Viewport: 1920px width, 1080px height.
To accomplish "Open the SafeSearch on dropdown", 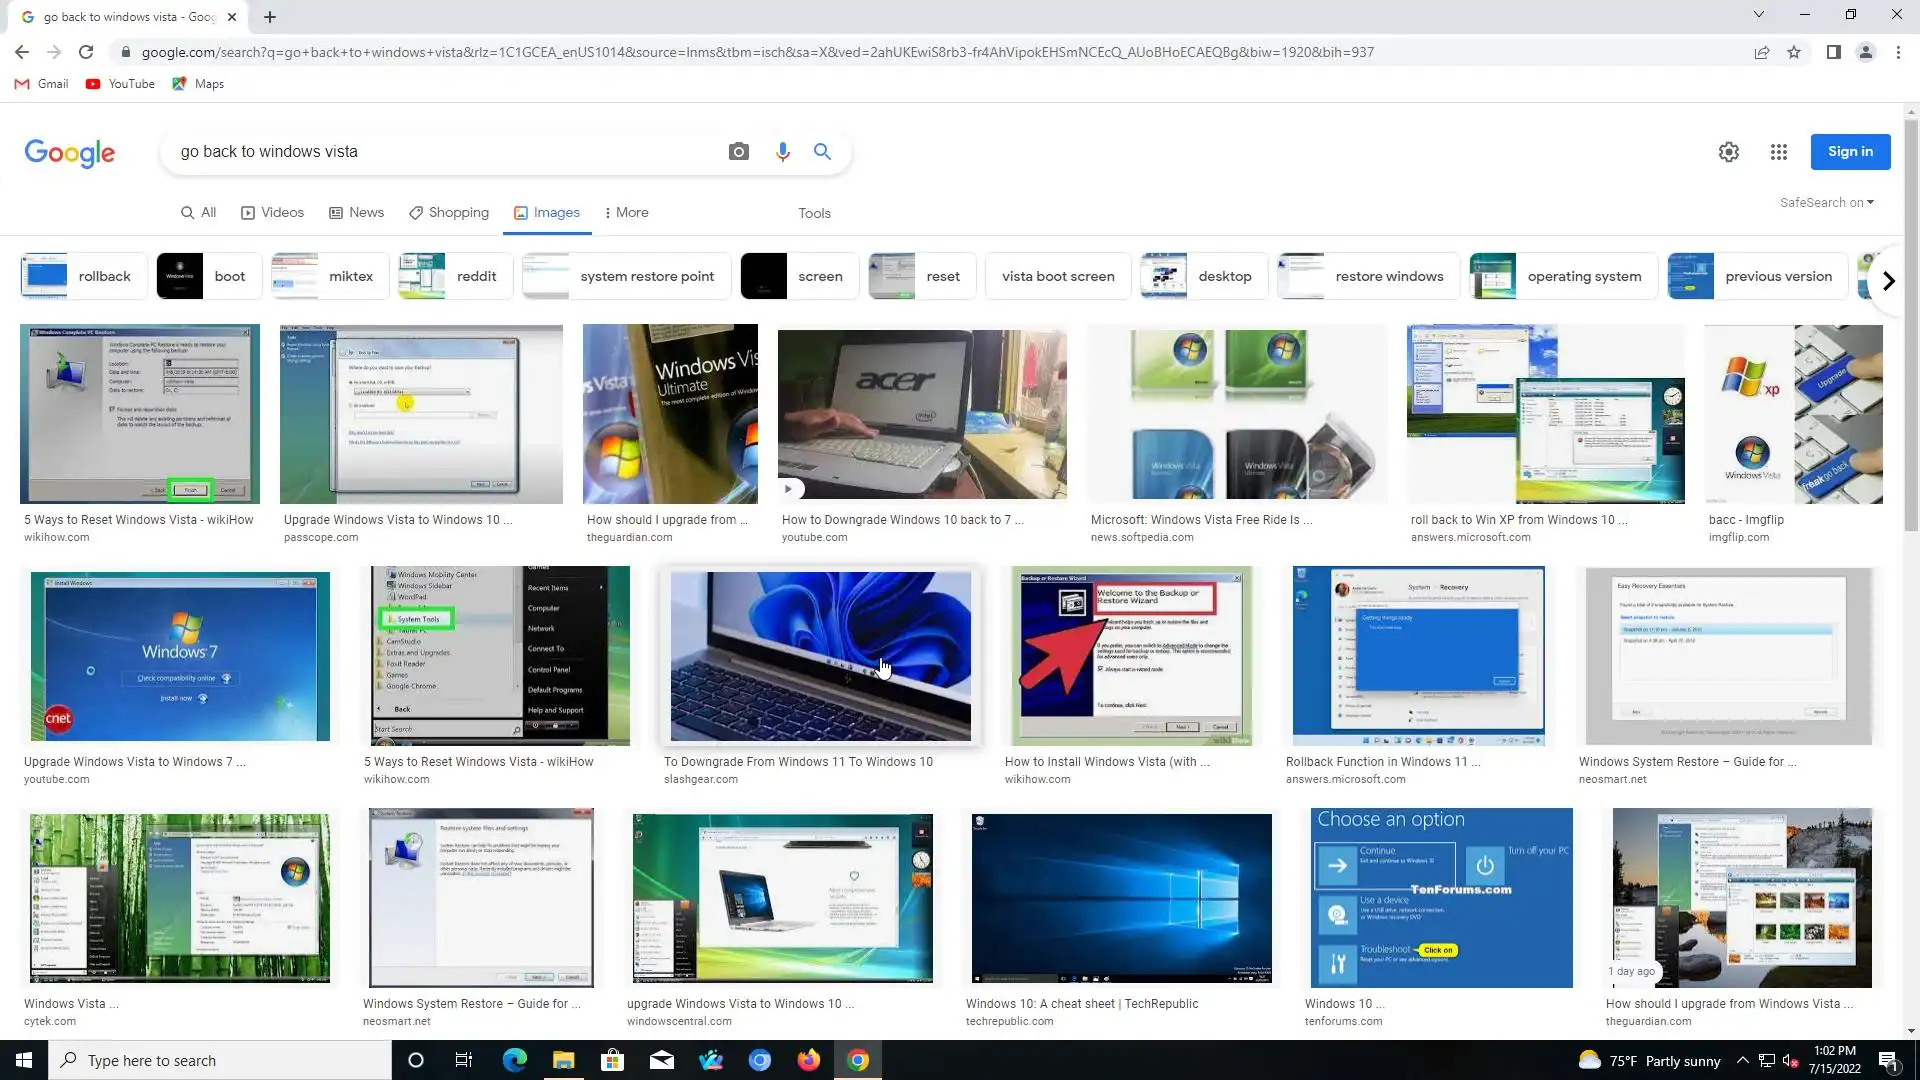I will pos(1826,202).
